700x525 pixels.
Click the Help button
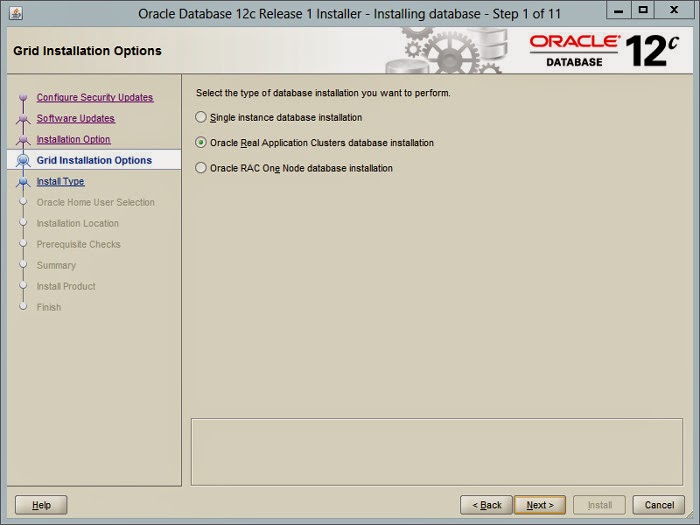[x=41, y=505]
